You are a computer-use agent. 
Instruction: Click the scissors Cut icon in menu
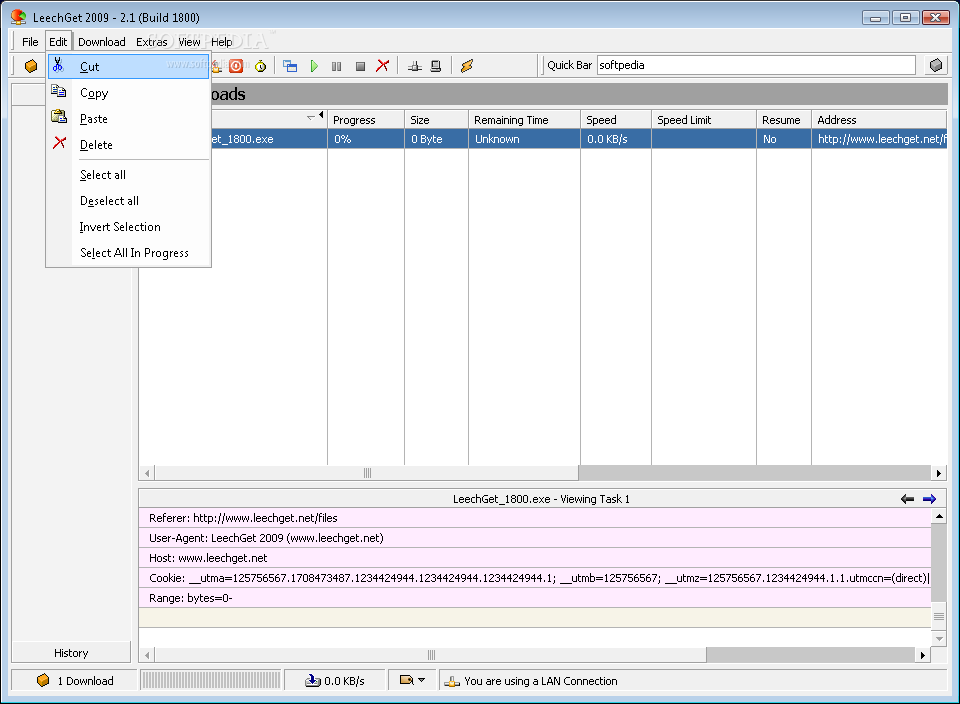(58, 65)
